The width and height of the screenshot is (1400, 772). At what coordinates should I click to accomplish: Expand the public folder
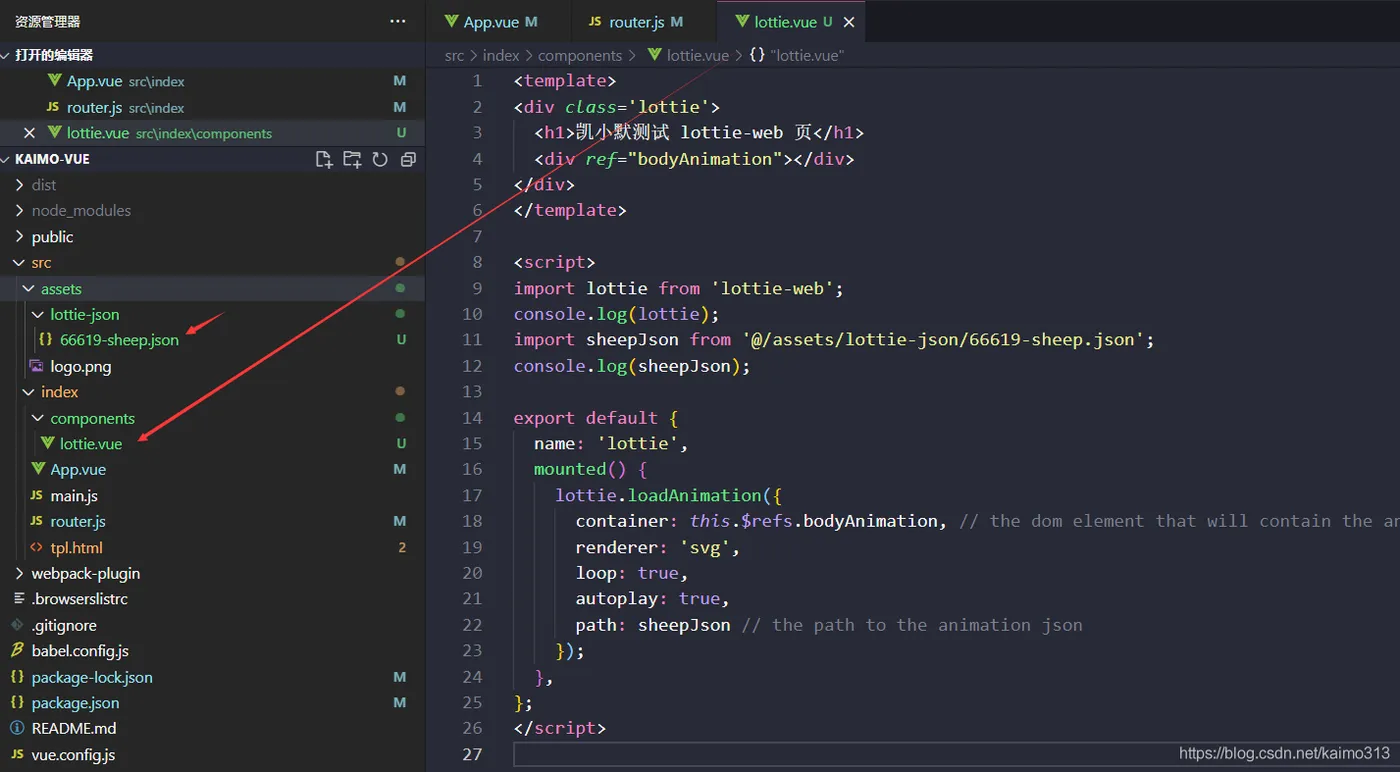click(x=52, y=237)
